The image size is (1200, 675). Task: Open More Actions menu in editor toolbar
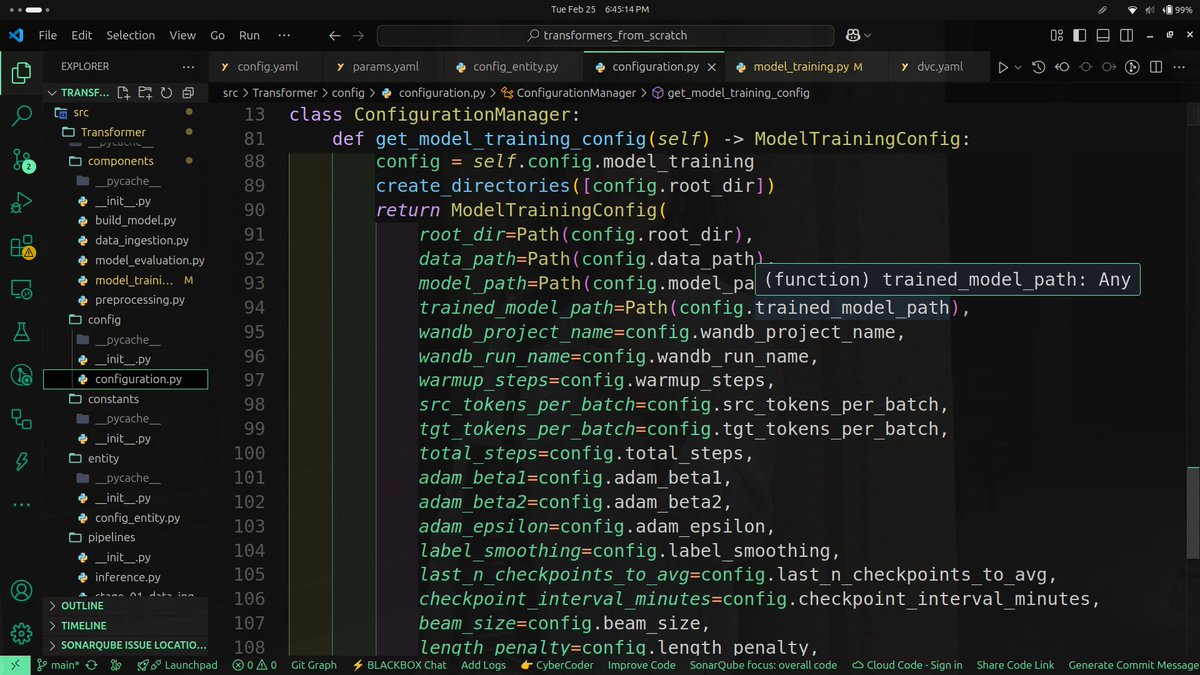click(1180, 67)
